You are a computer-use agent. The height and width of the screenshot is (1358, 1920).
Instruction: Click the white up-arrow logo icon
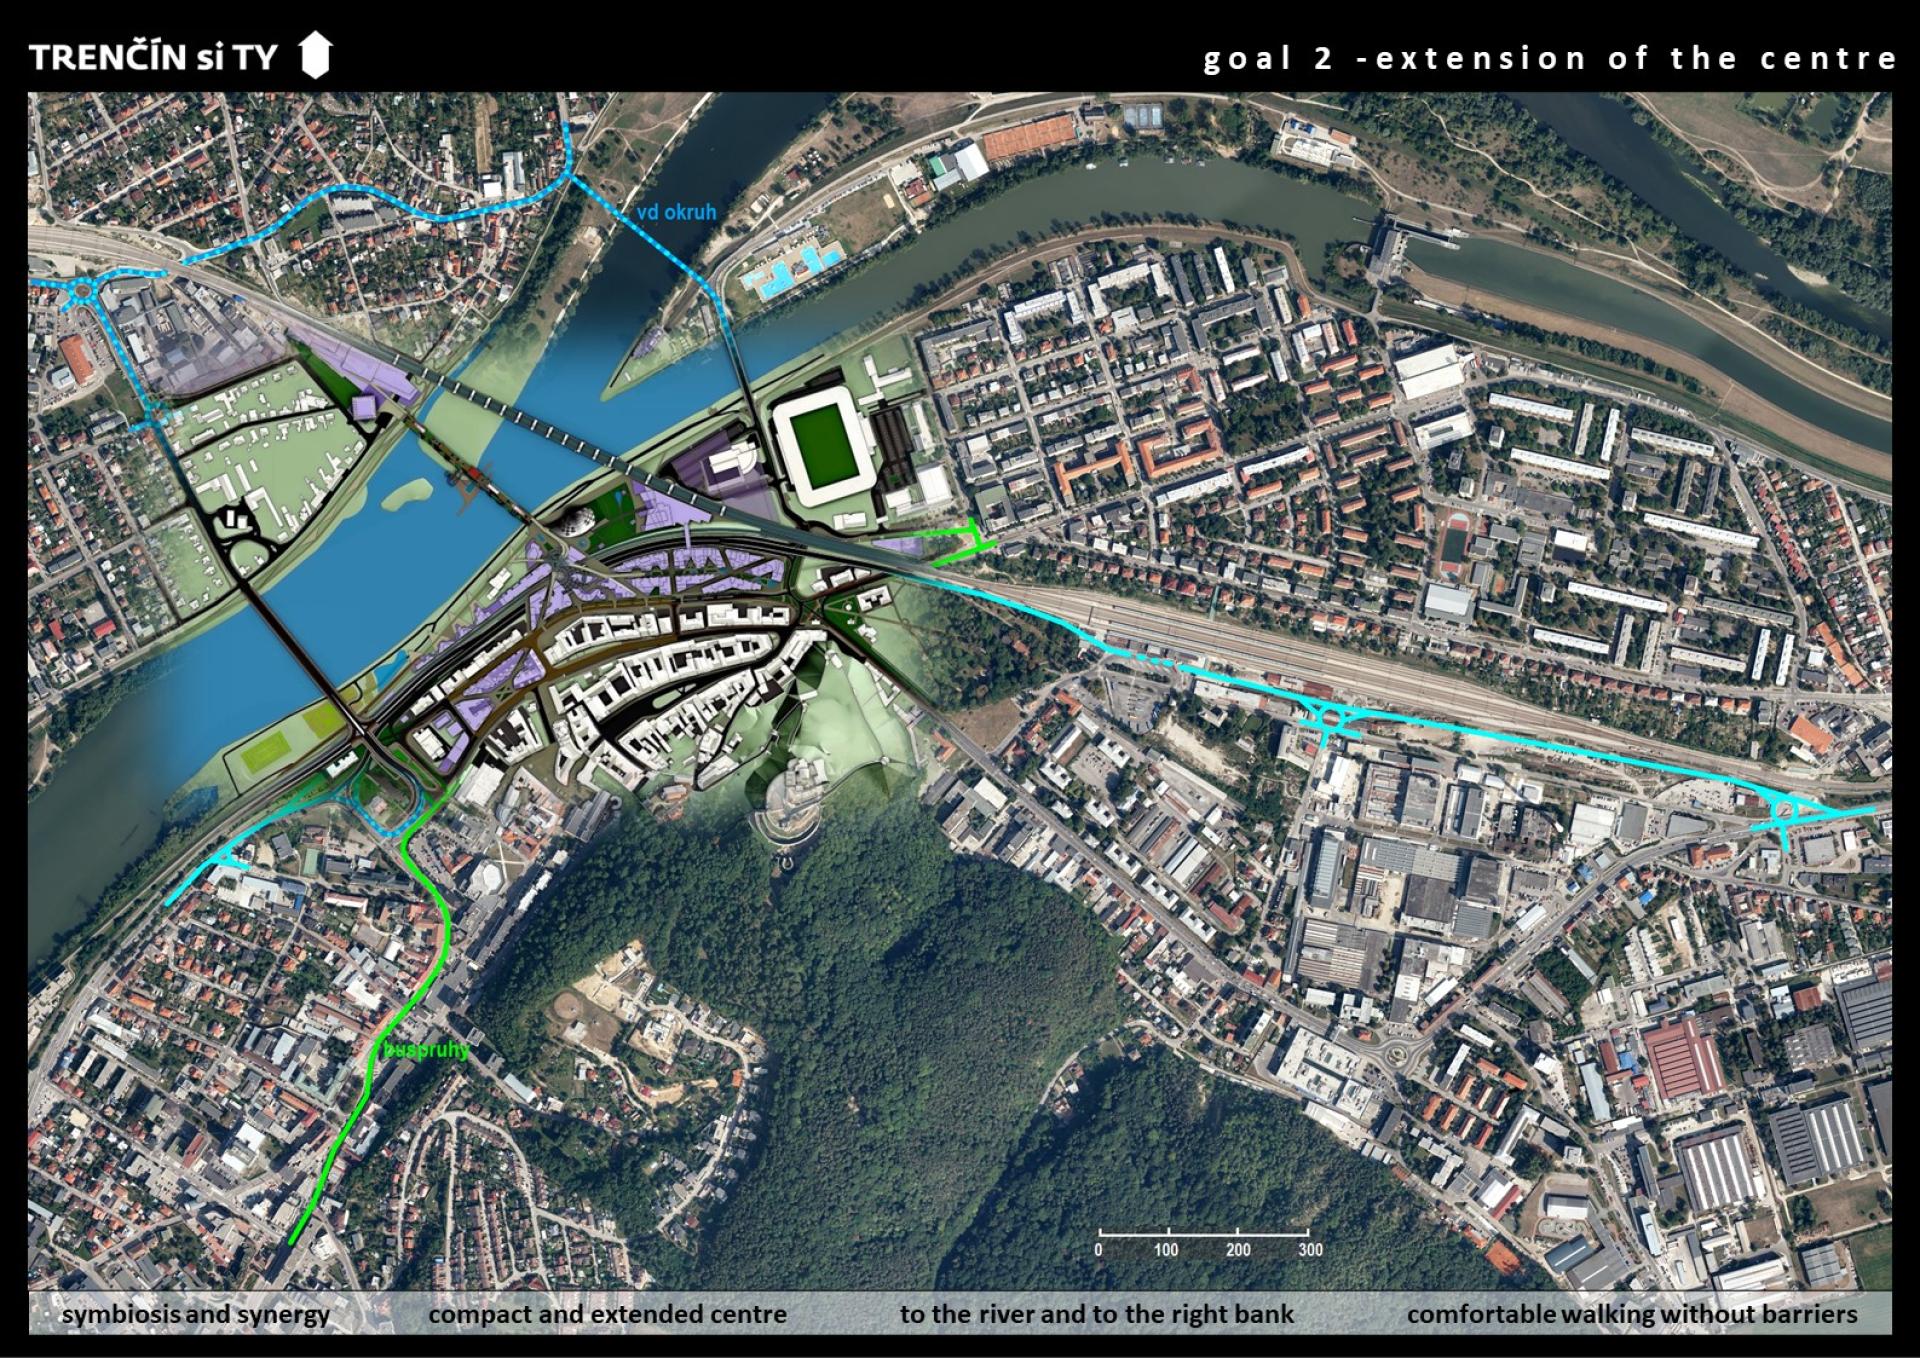315,55
